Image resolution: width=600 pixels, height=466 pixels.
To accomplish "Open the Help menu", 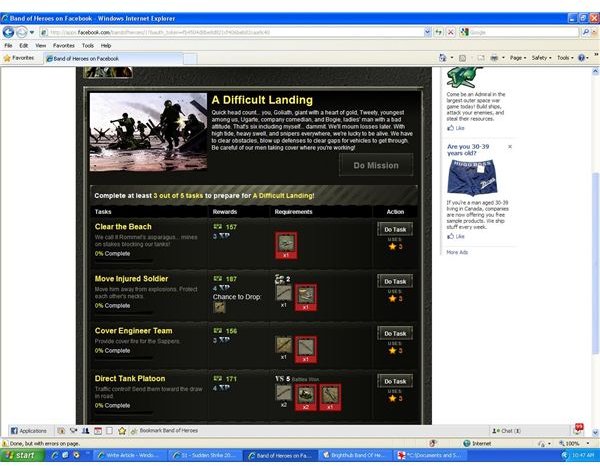I will 106,46.
